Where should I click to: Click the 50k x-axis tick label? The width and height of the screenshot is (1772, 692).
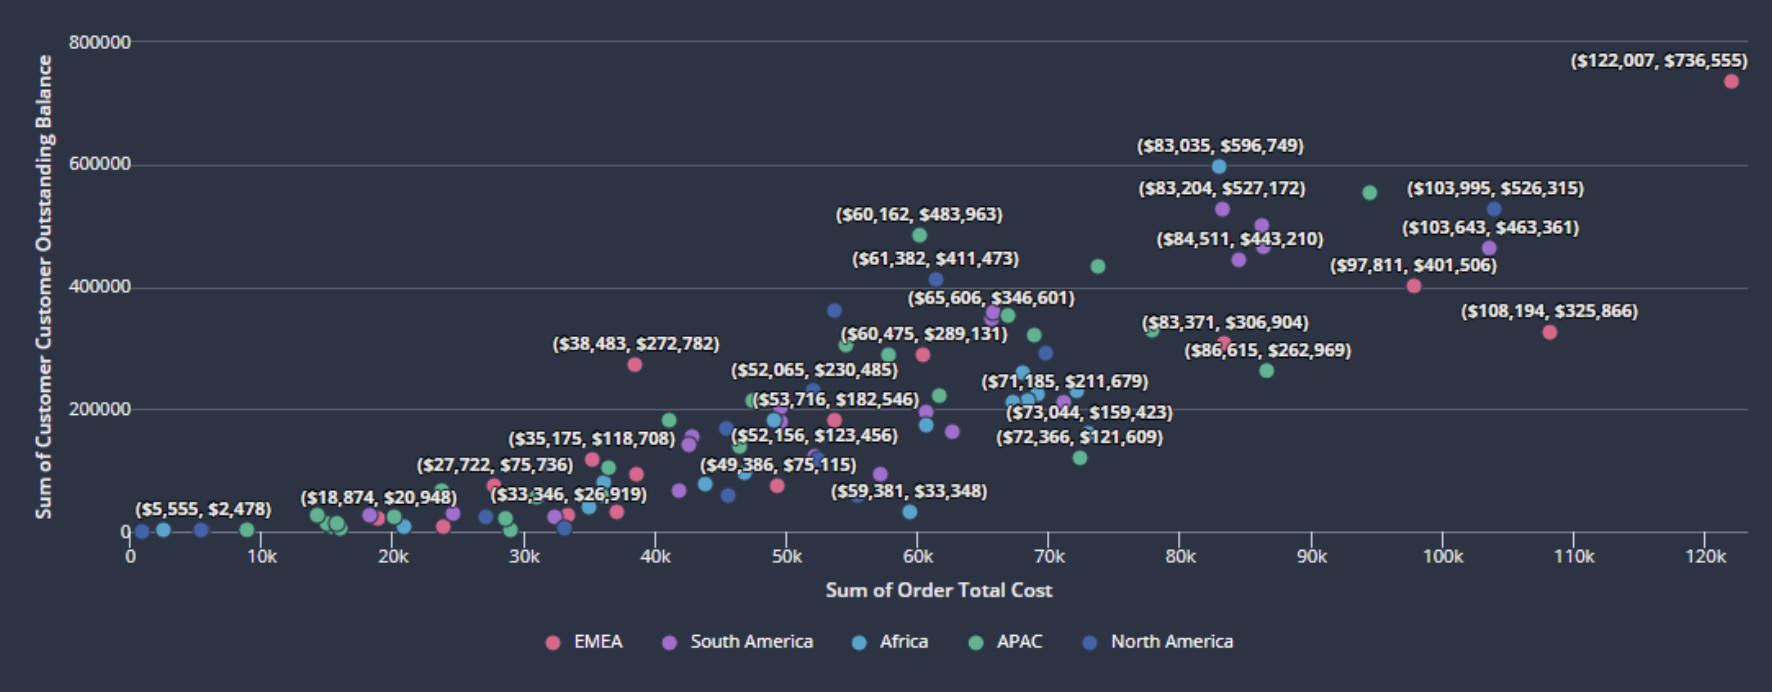pos(787,556)
